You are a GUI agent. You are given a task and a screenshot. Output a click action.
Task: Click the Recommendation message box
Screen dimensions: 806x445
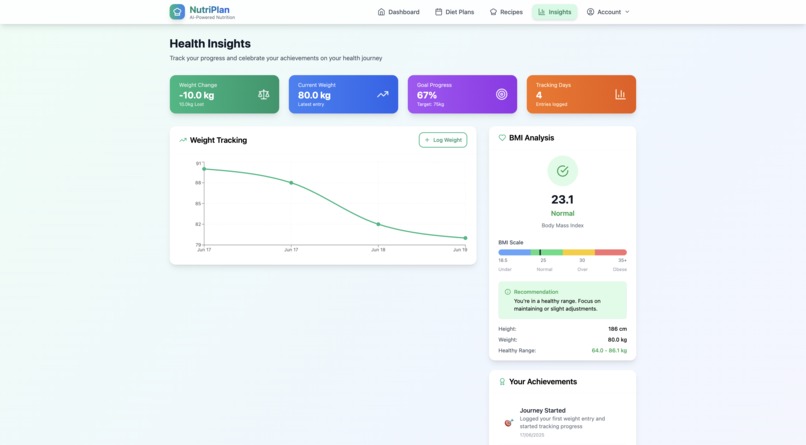tap(562, 300)
